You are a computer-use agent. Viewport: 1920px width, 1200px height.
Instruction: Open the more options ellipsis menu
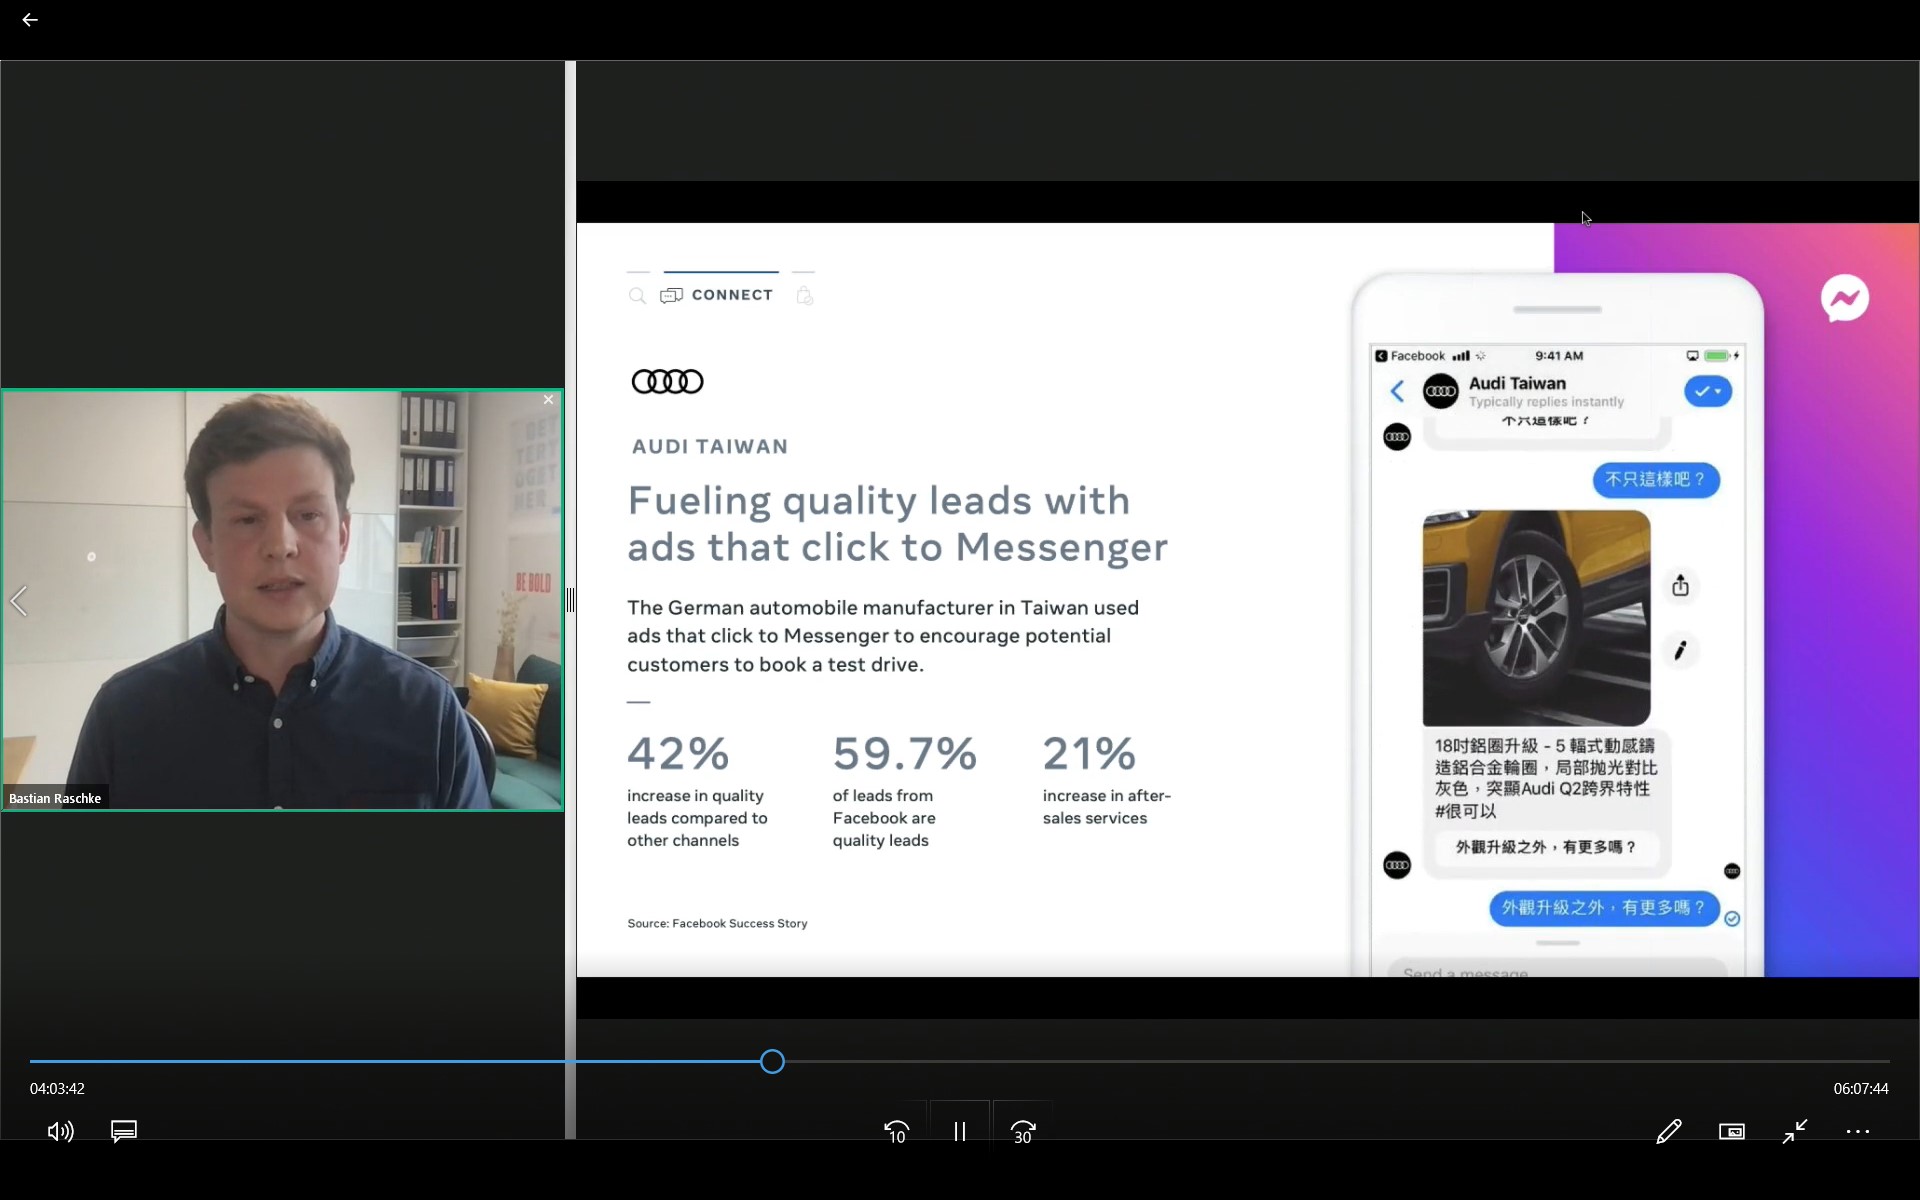click(x=1858, y=1131)
